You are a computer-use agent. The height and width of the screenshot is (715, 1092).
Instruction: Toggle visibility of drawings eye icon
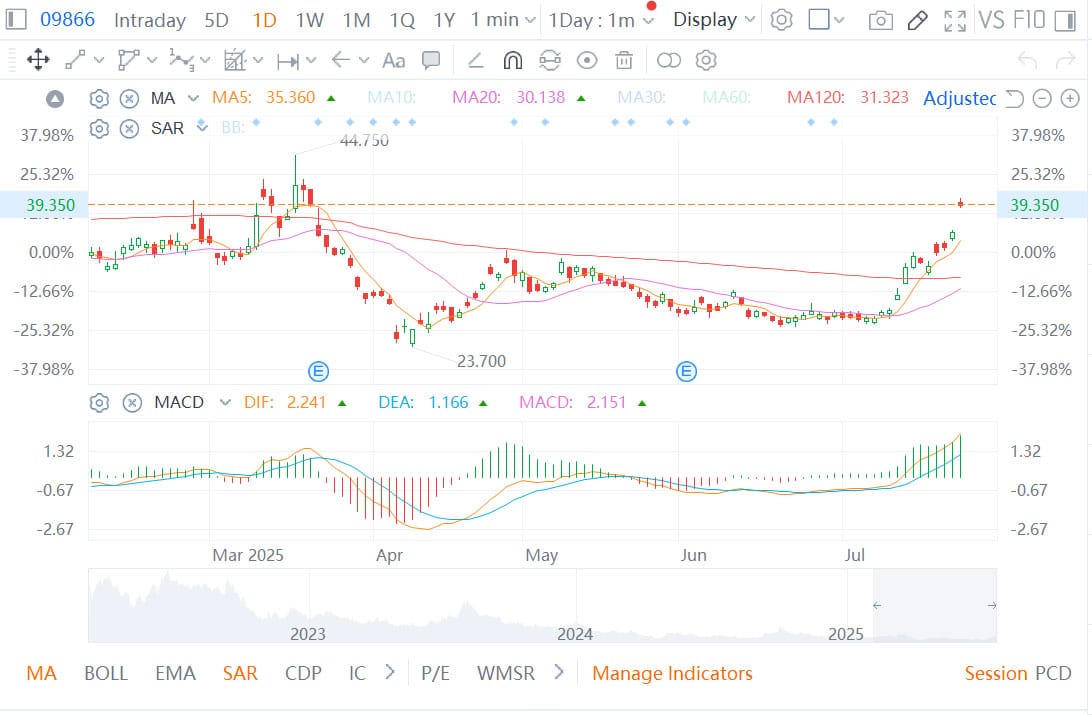point(587,61)
